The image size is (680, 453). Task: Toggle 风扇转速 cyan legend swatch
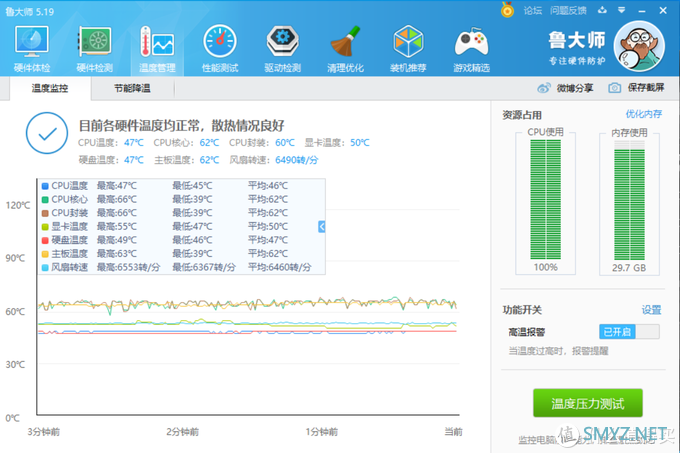point(45,267)
